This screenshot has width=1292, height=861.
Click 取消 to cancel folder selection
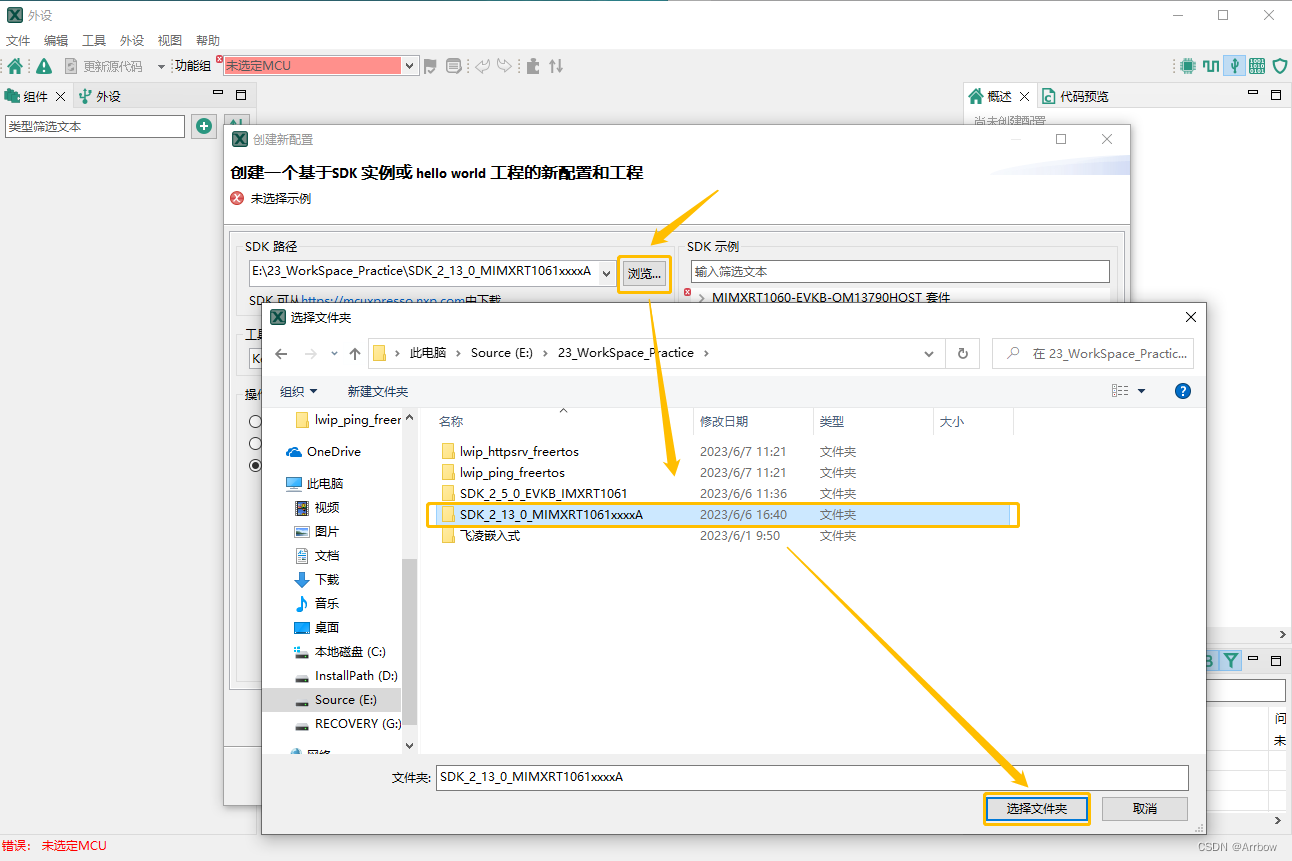tap(1145, 808)
